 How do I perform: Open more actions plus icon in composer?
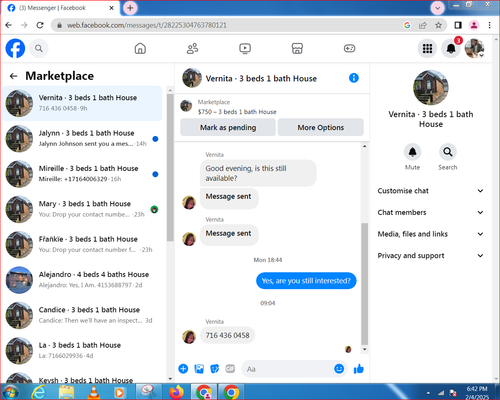[x=183, y=369]
